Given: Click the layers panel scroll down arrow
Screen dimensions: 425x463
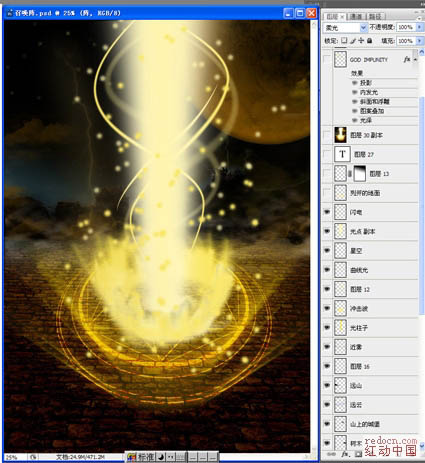Looking at the screenshot, I should (421, 445).
